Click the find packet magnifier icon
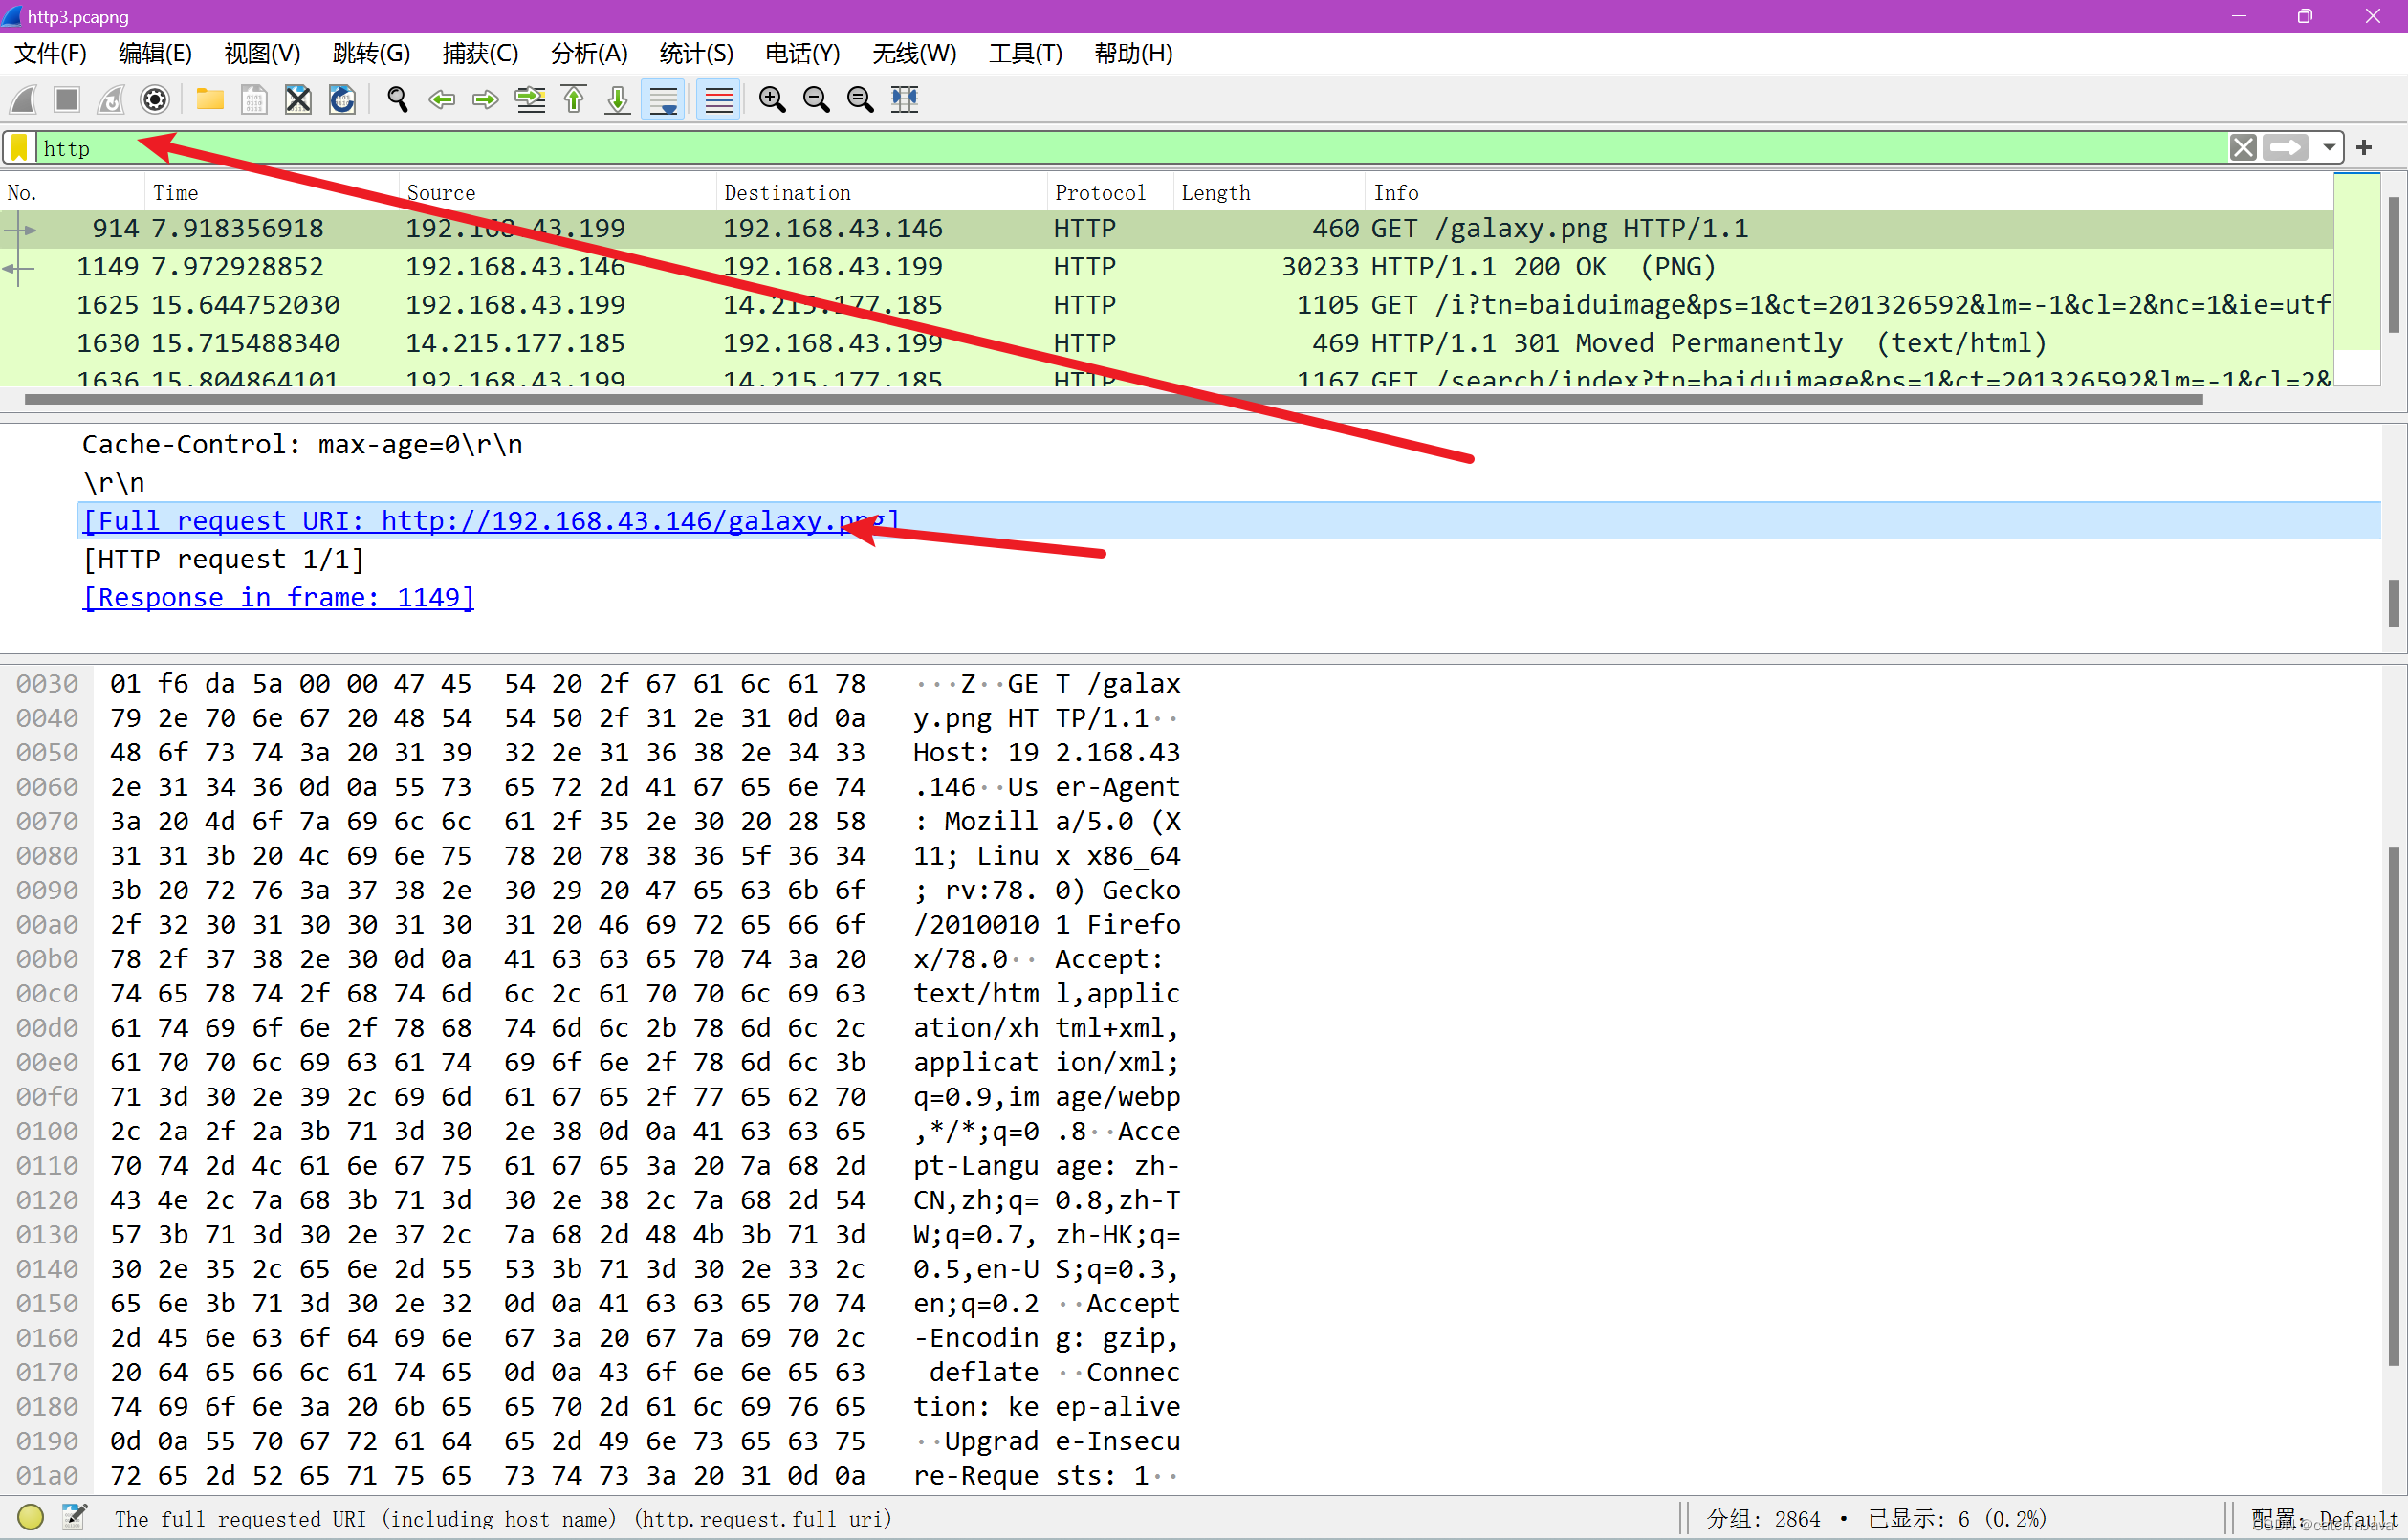The width and height of the screenshot is (2408, 1540). [397, 99]
